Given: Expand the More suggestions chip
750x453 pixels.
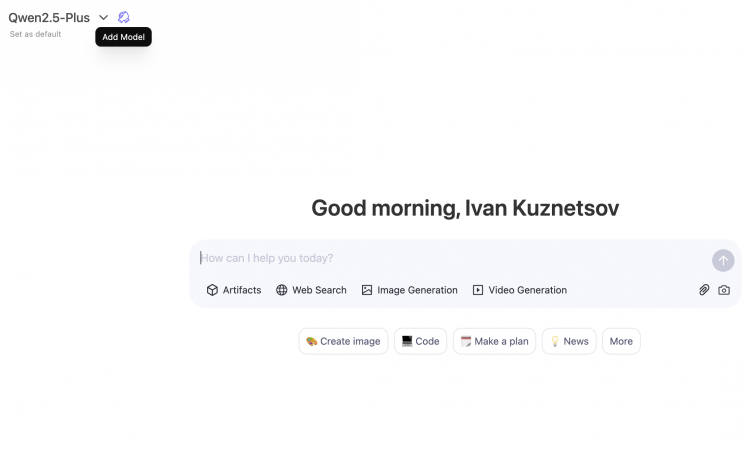Looking at the screenshot, I should click(x=621, y=341).
